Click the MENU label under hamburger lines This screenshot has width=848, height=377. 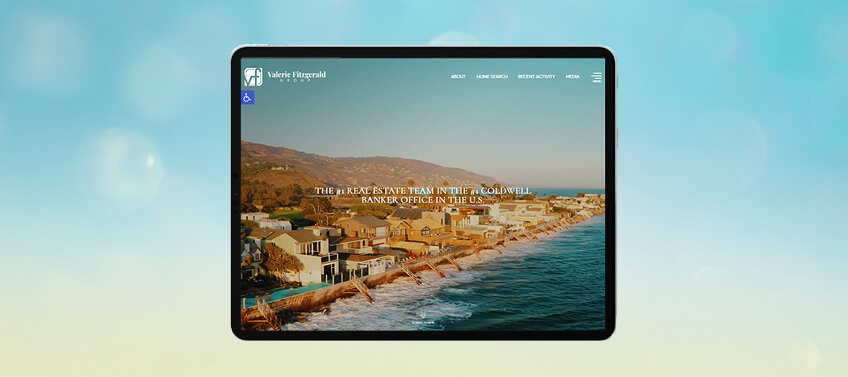597,82
